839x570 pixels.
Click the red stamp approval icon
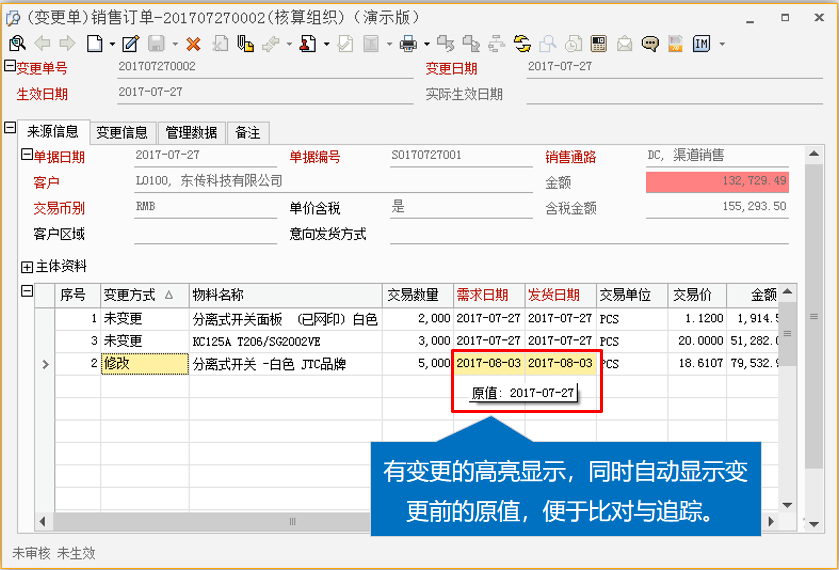point(308,44)
